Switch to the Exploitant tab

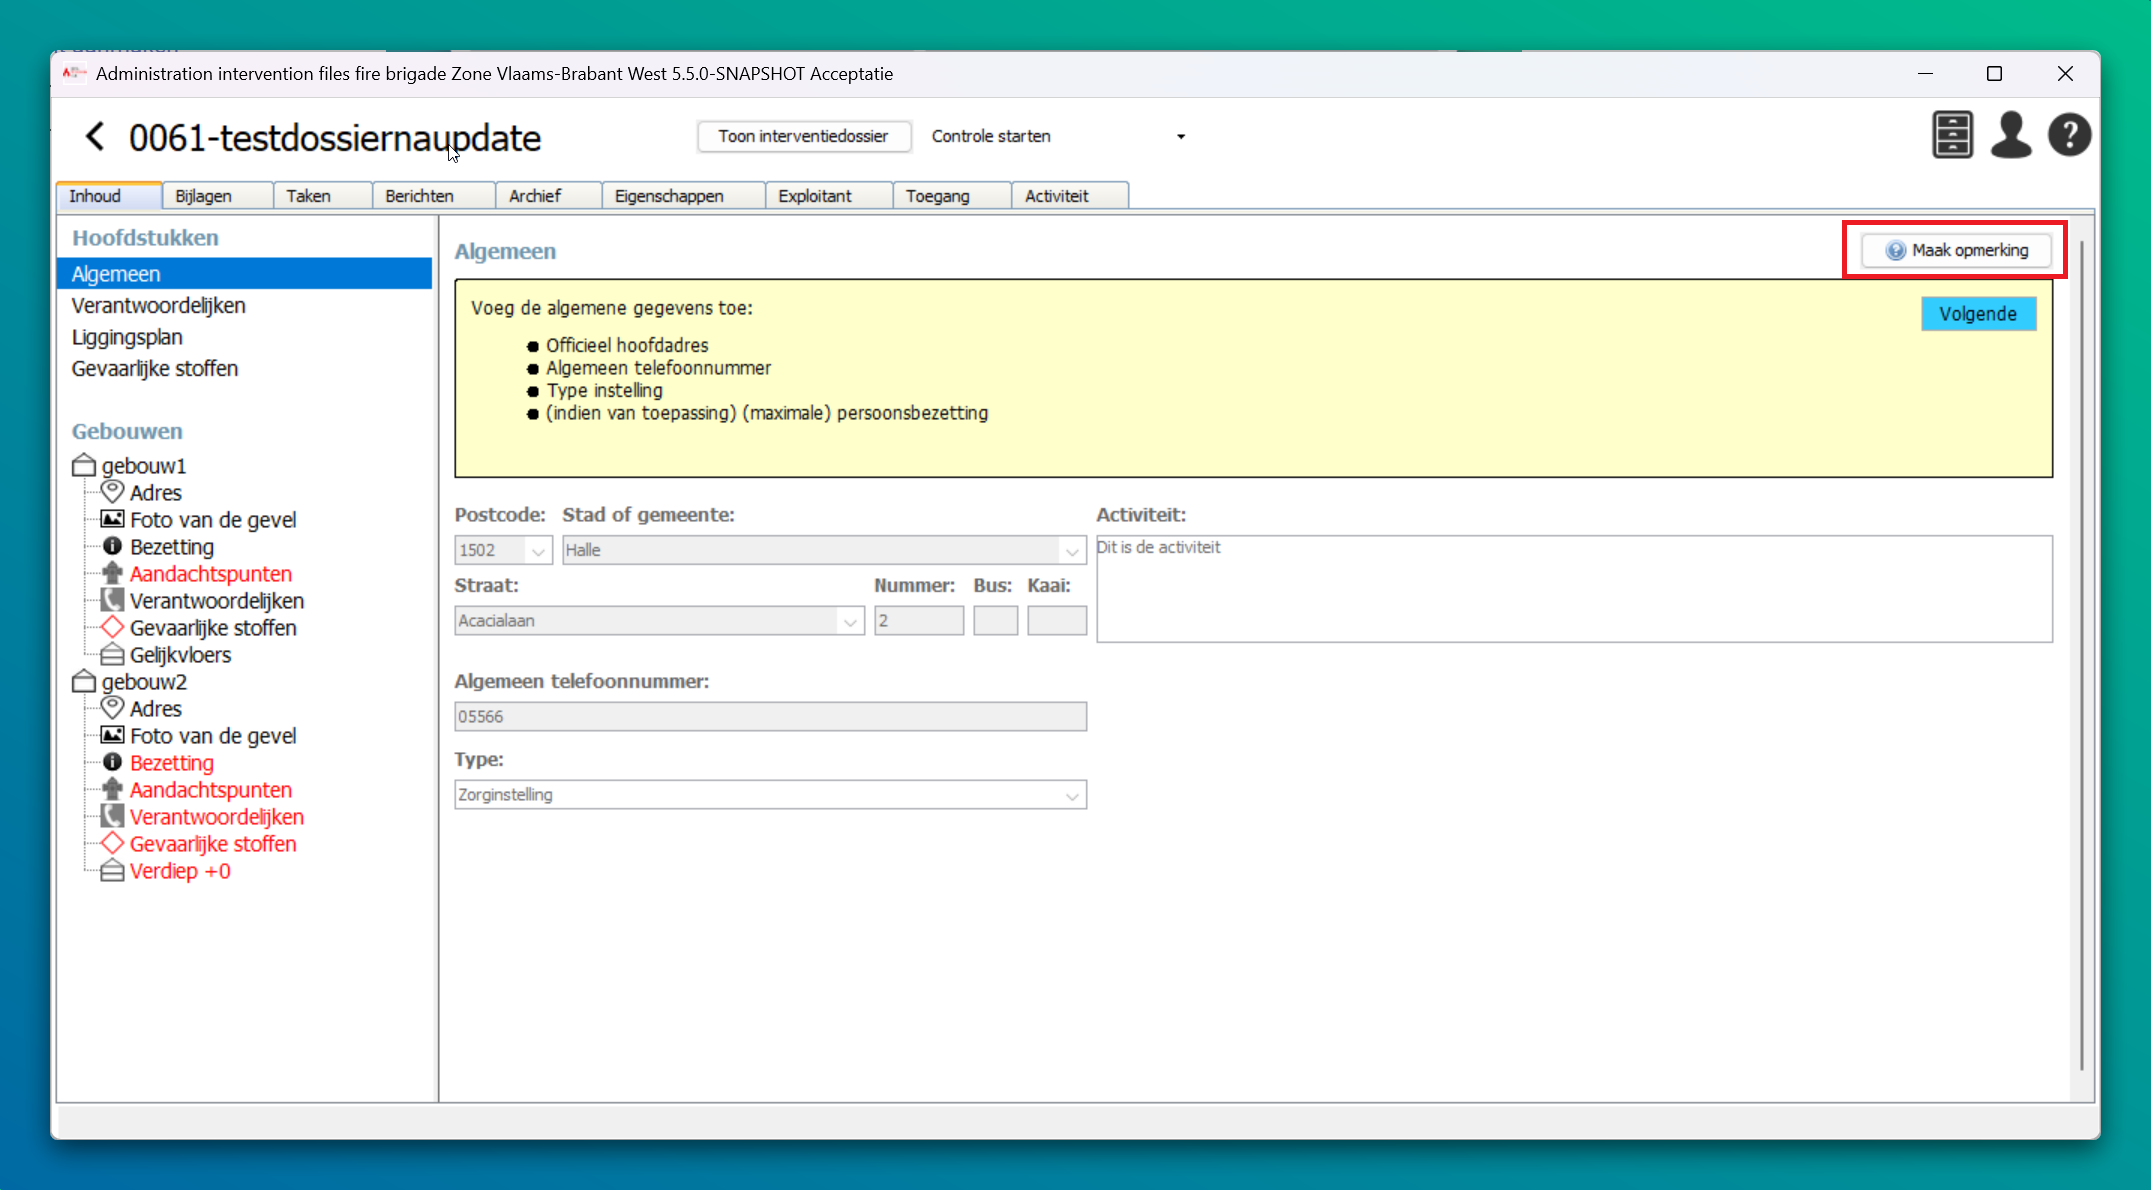[829, 196]
